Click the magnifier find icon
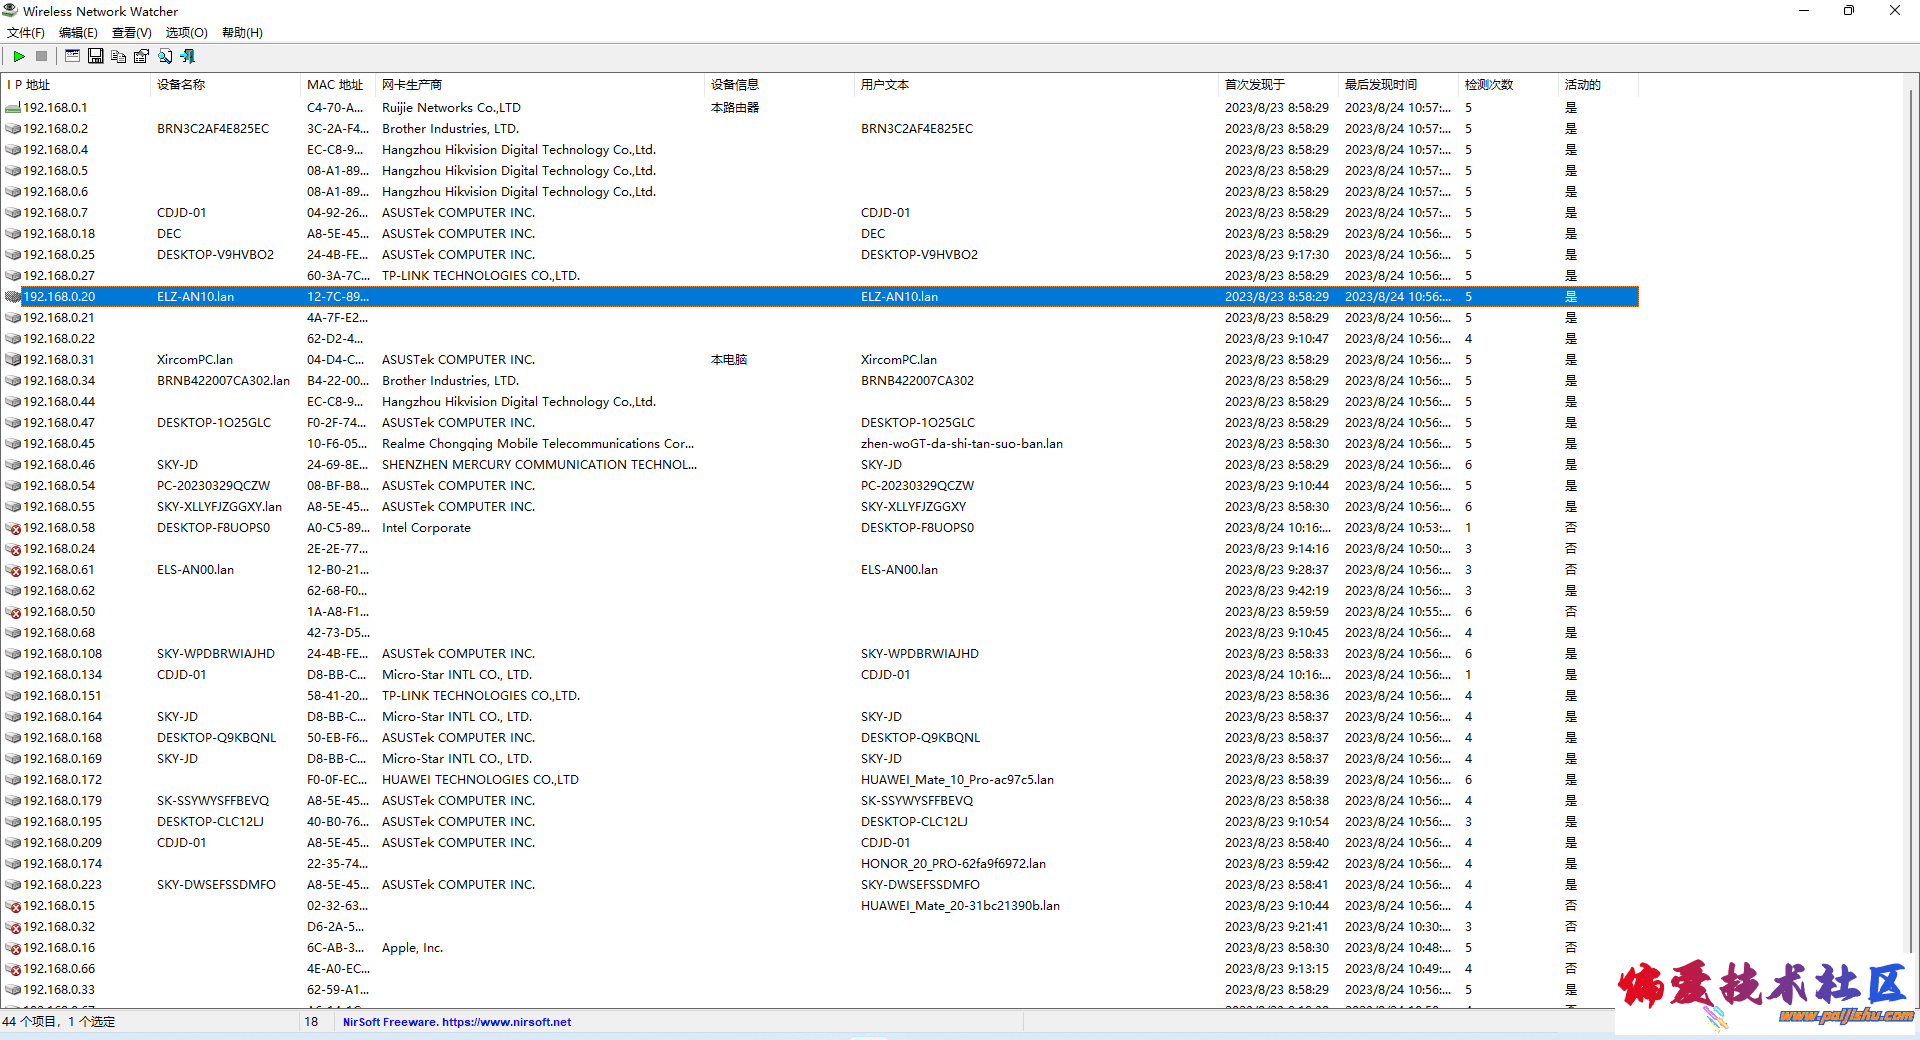 point(165,56)
